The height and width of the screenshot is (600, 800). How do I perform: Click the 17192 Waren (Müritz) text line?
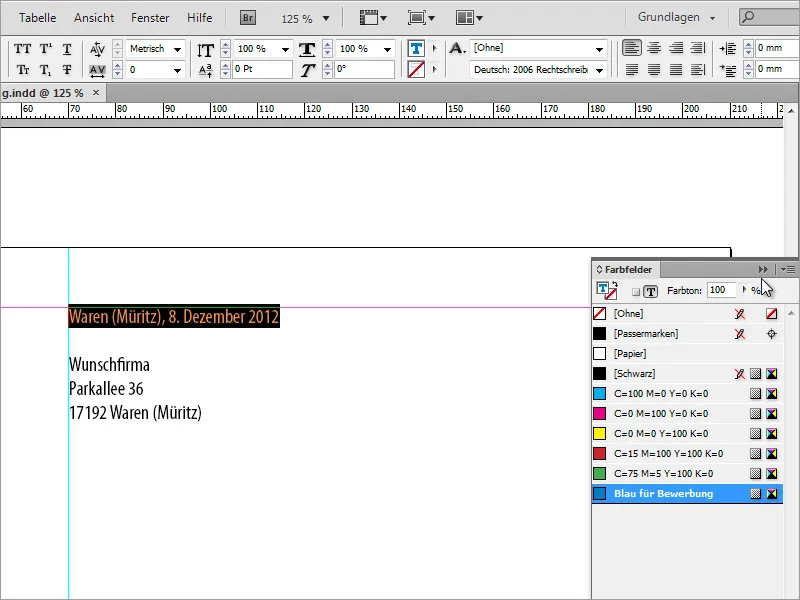[135, 413]
